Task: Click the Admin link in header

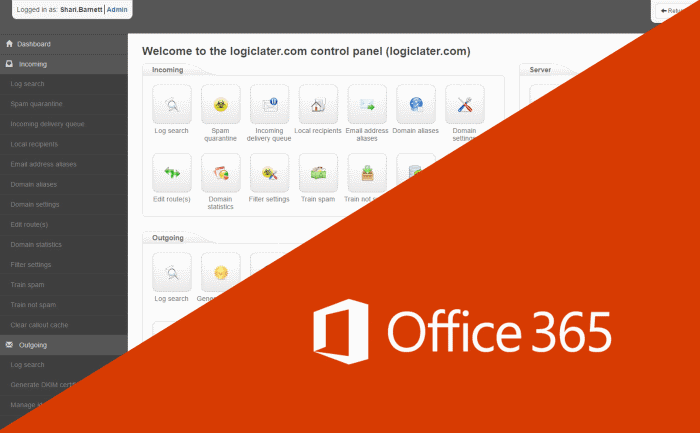Action: [x=117, y=9]
